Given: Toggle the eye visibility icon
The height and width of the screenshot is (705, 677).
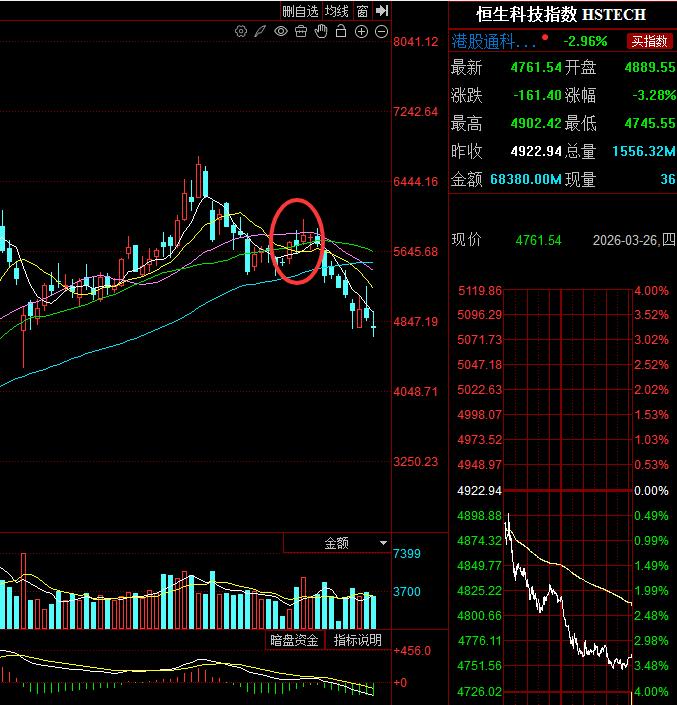Looking at the screenshot, I should click(x=281, y=31).
